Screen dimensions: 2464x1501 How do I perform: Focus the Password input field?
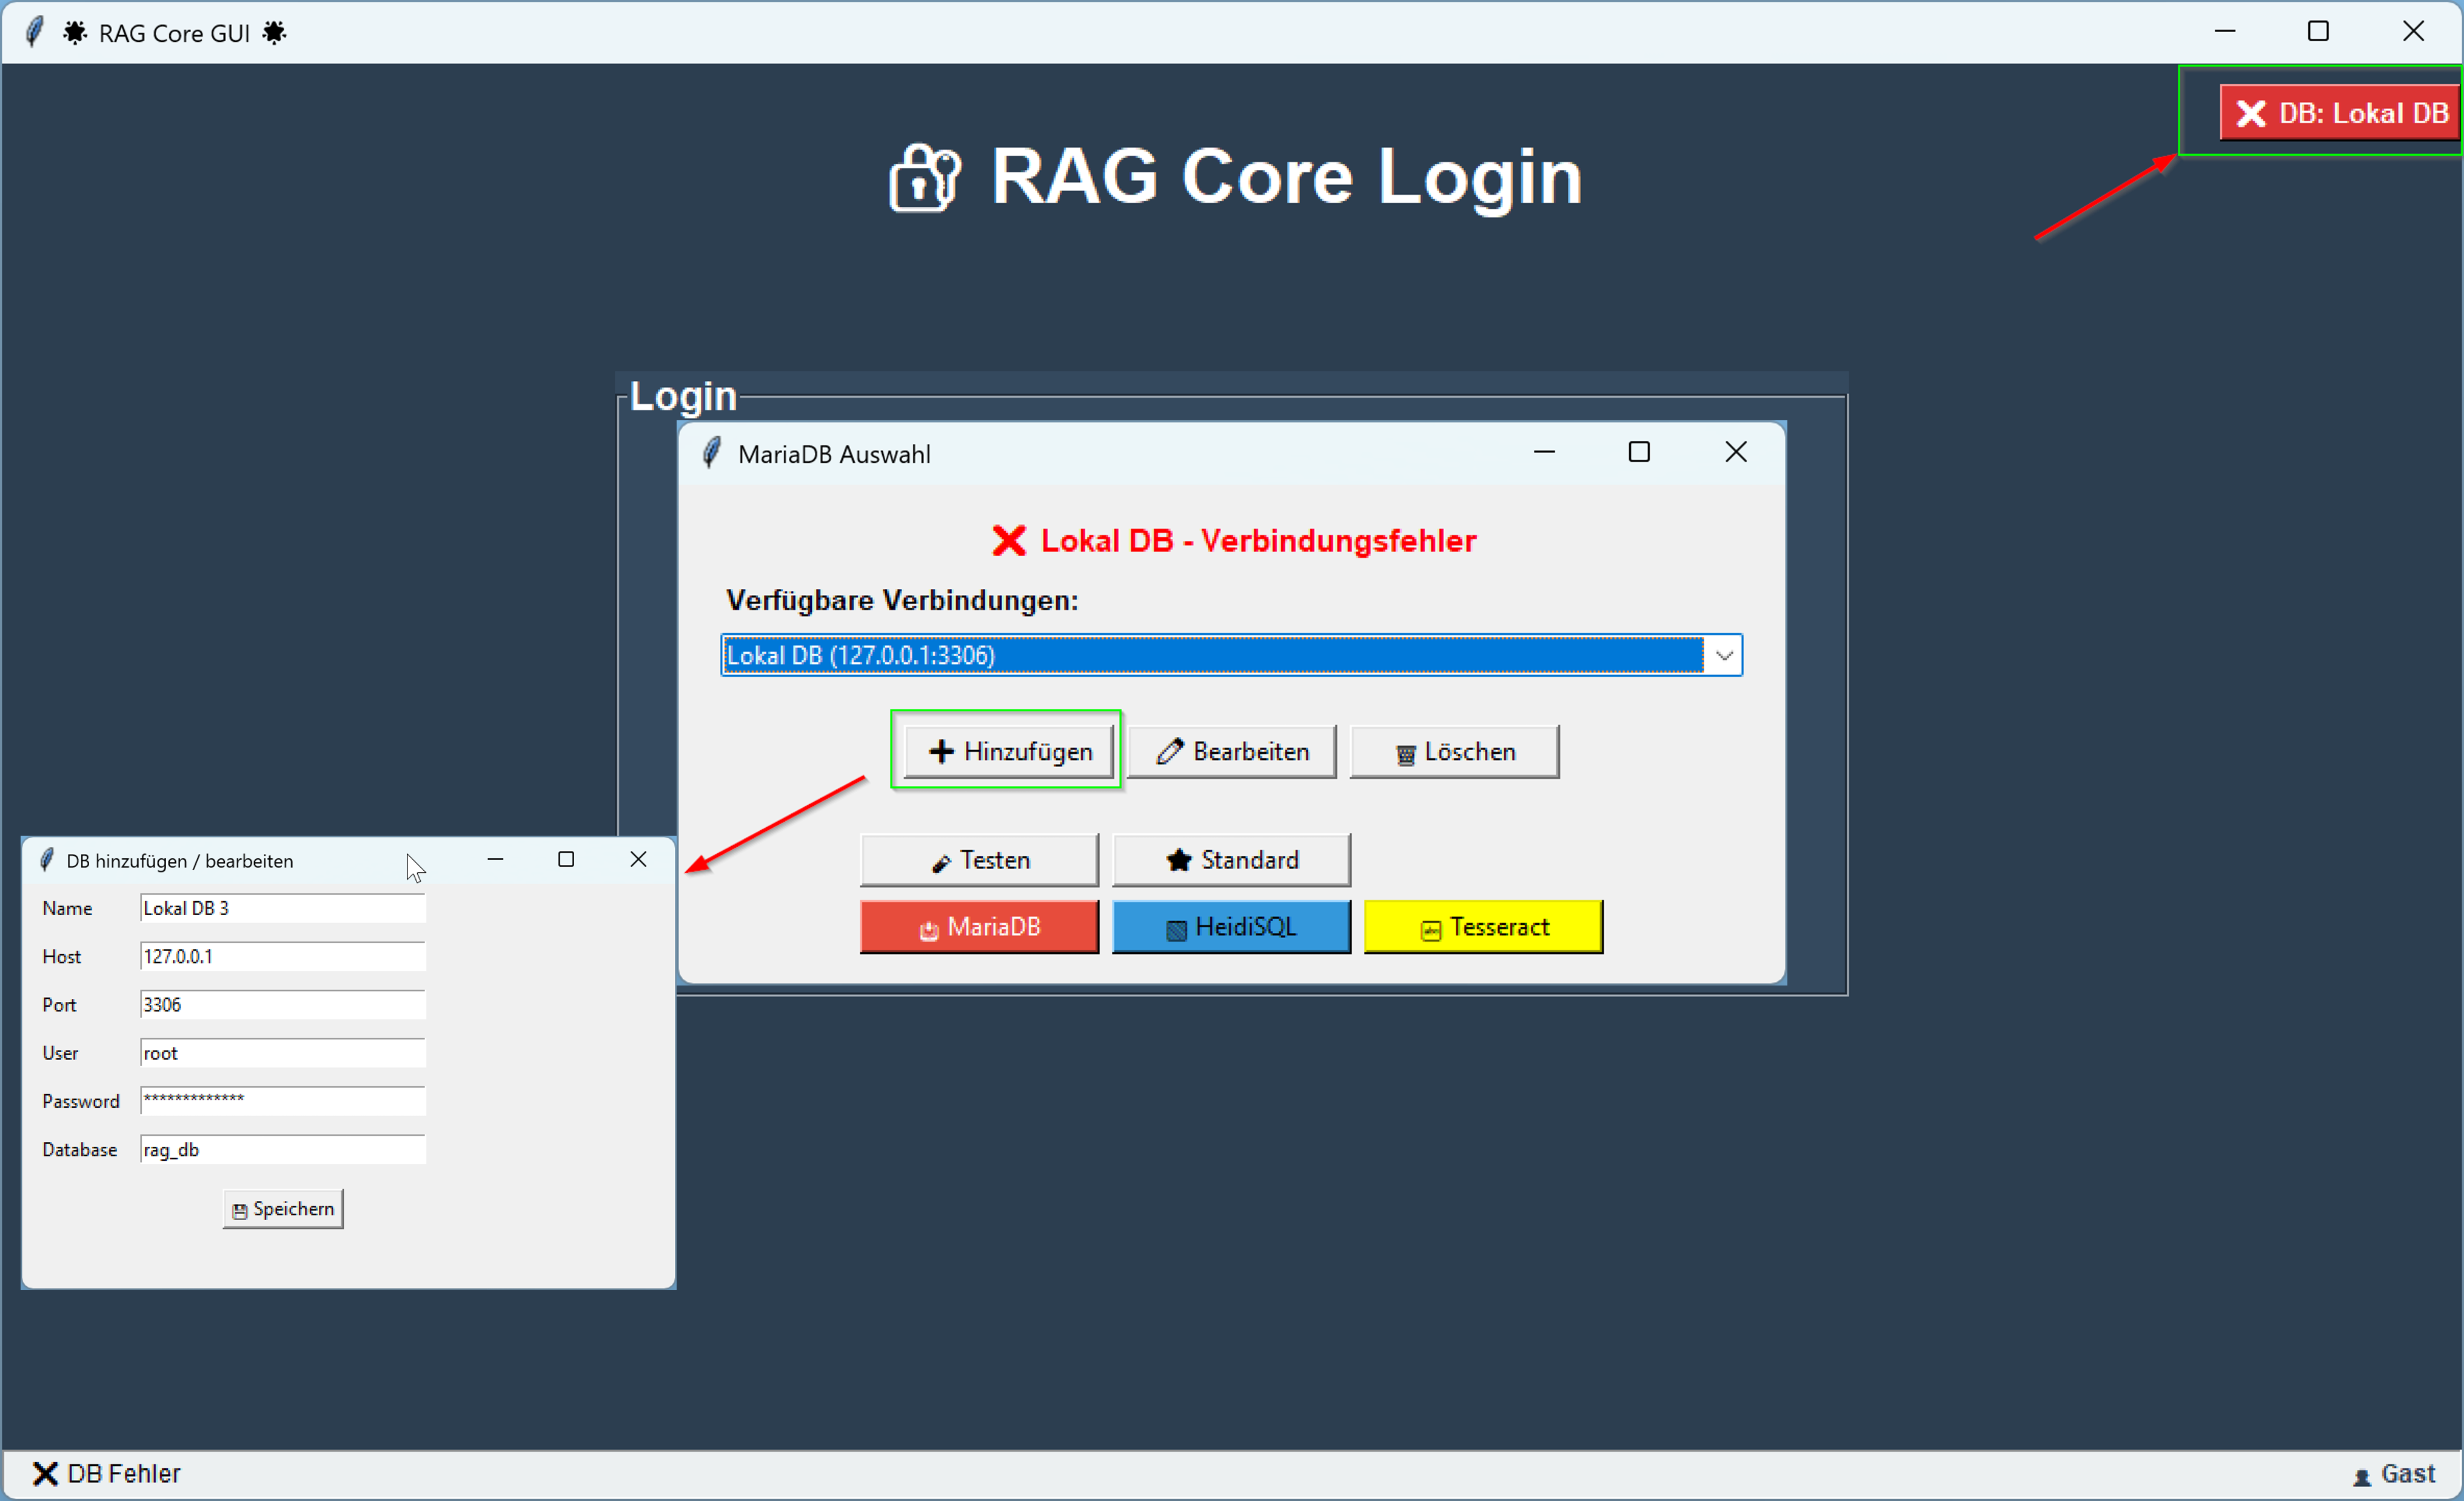[283, 1100]
